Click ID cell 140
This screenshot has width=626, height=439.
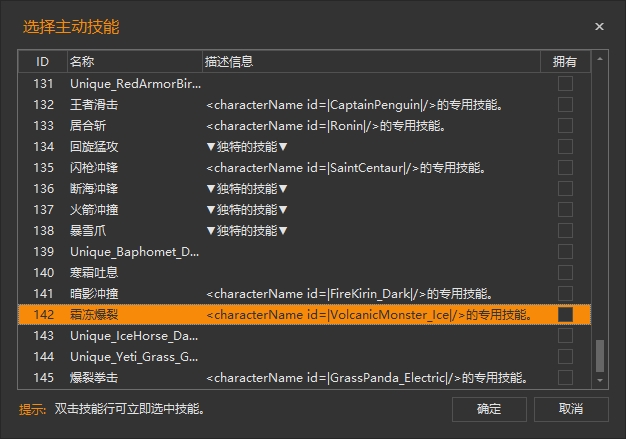pyautogui.click(x=44, y=273)
